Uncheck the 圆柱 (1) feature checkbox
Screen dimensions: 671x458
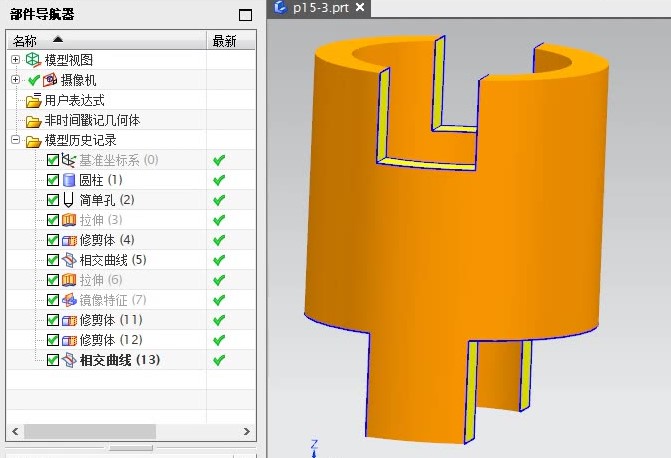coord(53,180)
